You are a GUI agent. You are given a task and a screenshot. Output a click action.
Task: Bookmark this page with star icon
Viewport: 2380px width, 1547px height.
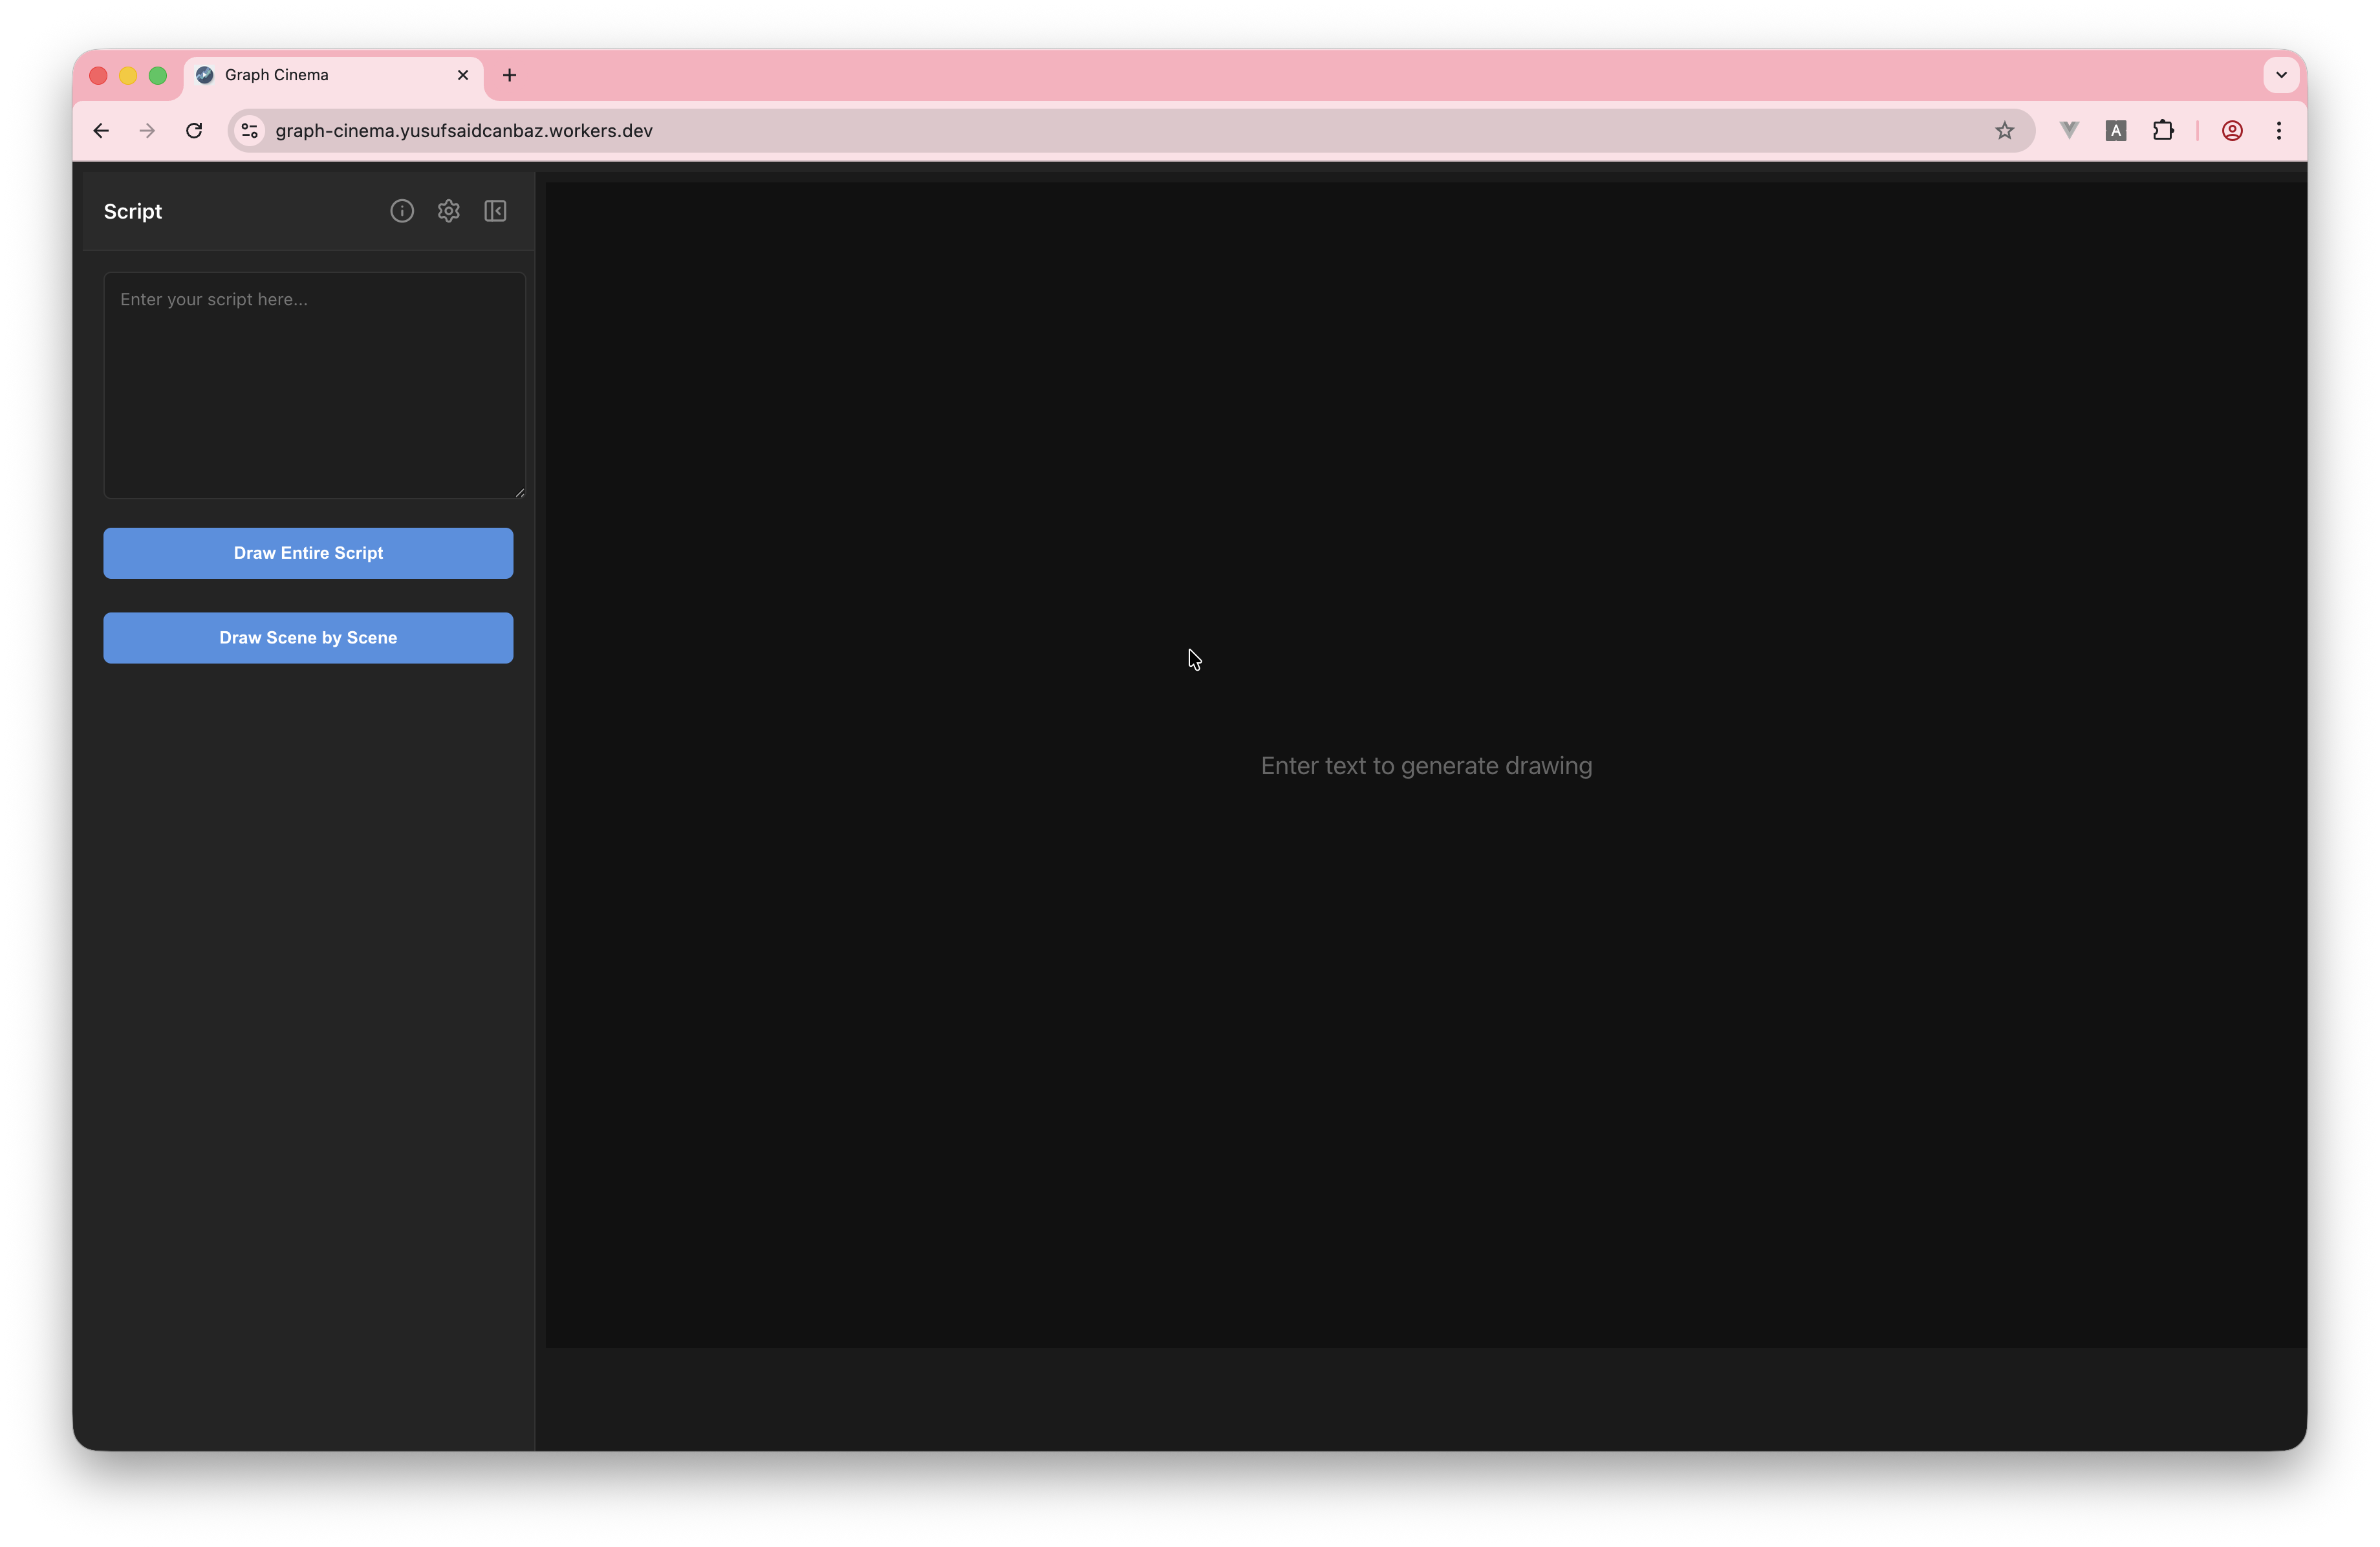click(x=2004, y=131)
